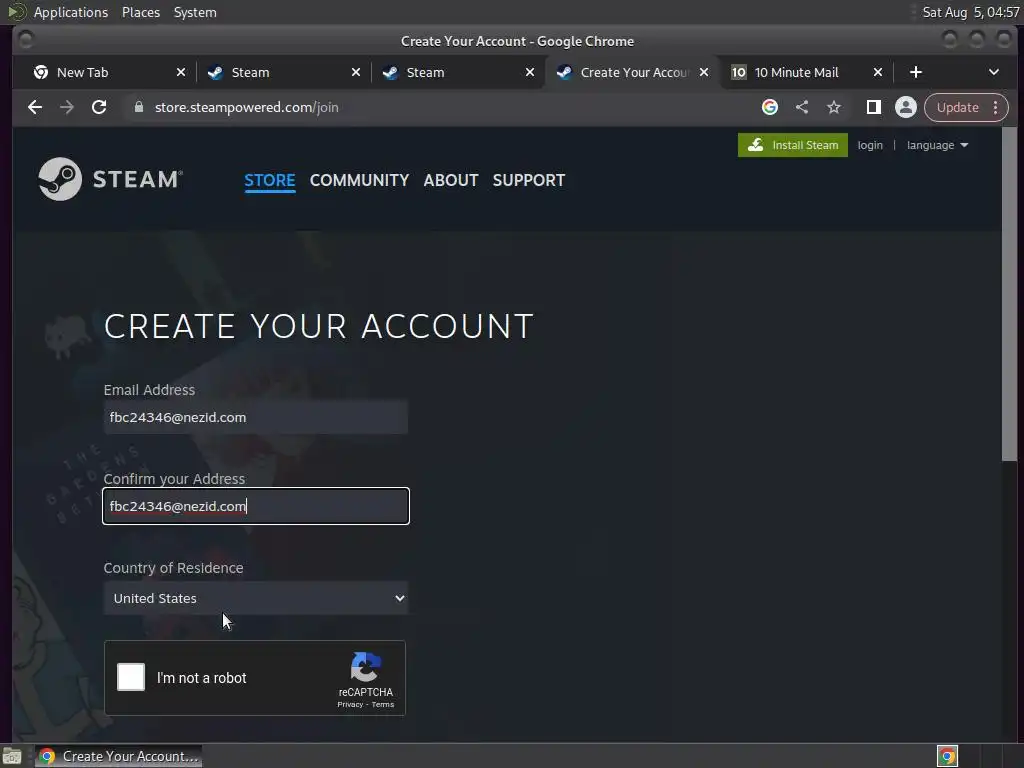Check the I'm not a robot checkbox
Screen dimensions: 1024x768
131,677
